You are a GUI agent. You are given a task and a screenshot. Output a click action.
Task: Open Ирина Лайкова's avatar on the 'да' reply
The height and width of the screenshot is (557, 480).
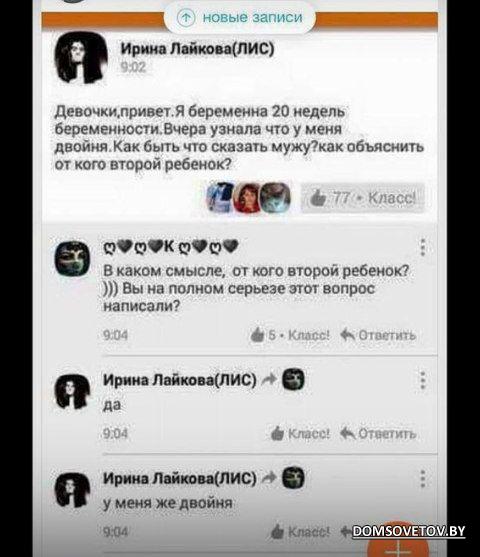click(x=72, y=391)
